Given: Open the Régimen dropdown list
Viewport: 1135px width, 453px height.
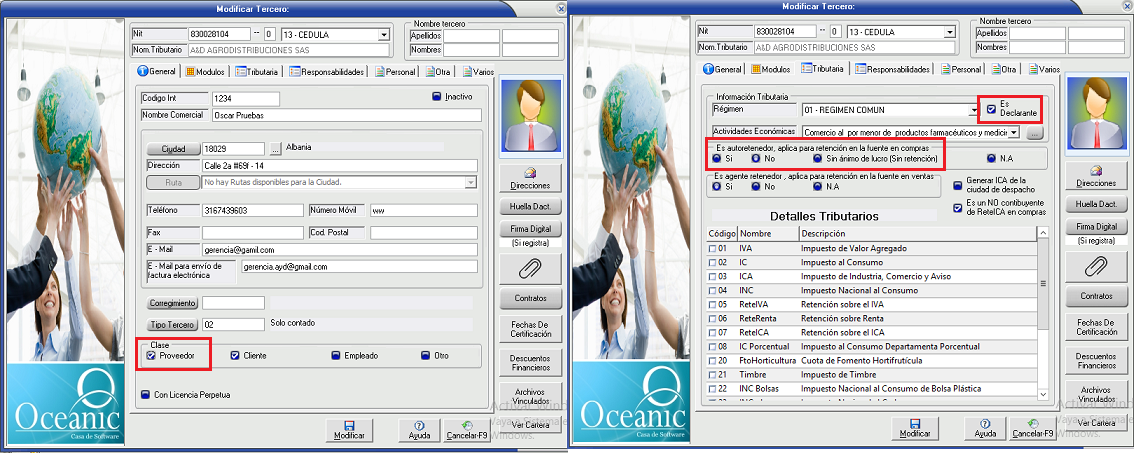Looking at the screenshot, I should (973, 109).
